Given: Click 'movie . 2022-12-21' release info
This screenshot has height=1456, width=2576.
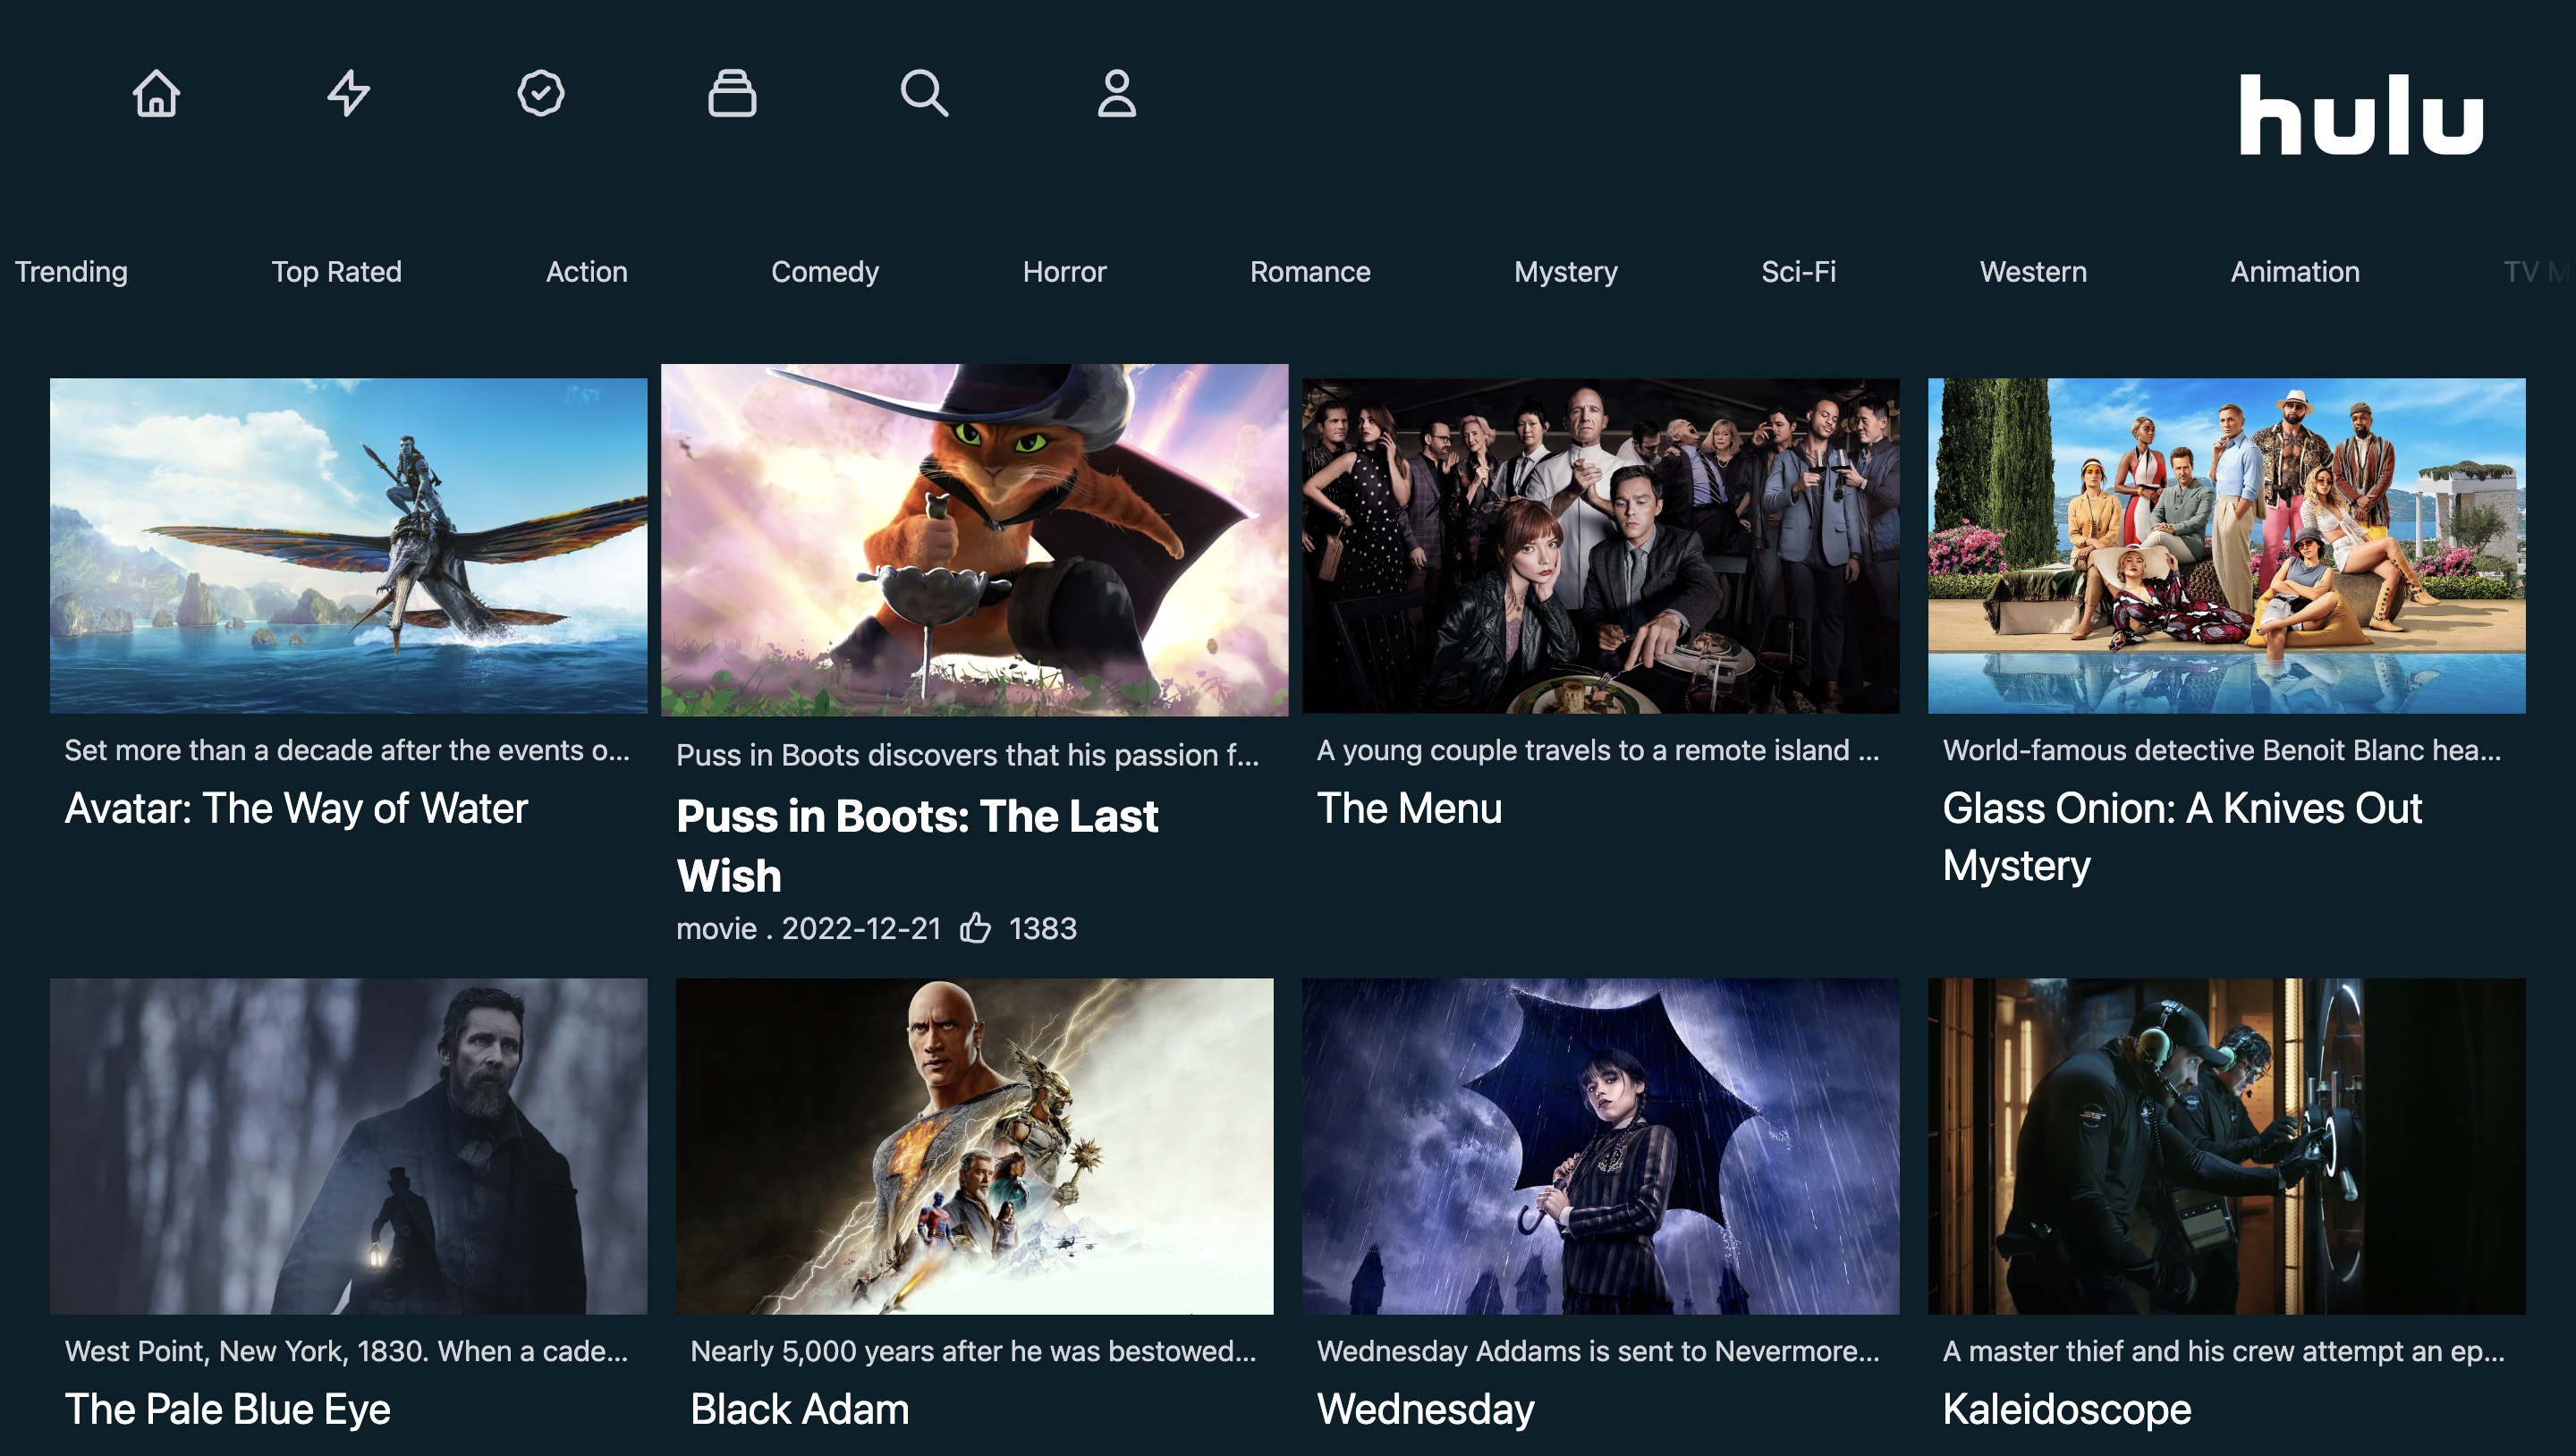Looking at the screenshot, I should [x=808, y=928].
